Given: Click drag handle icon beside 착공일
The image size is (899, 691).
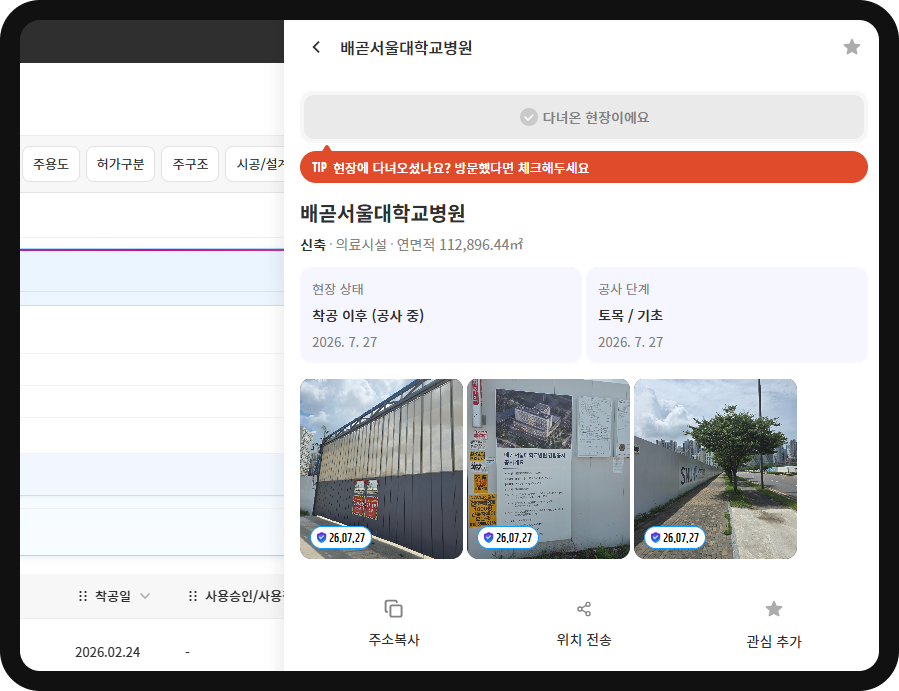Looking at the screenshot, I should (x=83, y=596).
